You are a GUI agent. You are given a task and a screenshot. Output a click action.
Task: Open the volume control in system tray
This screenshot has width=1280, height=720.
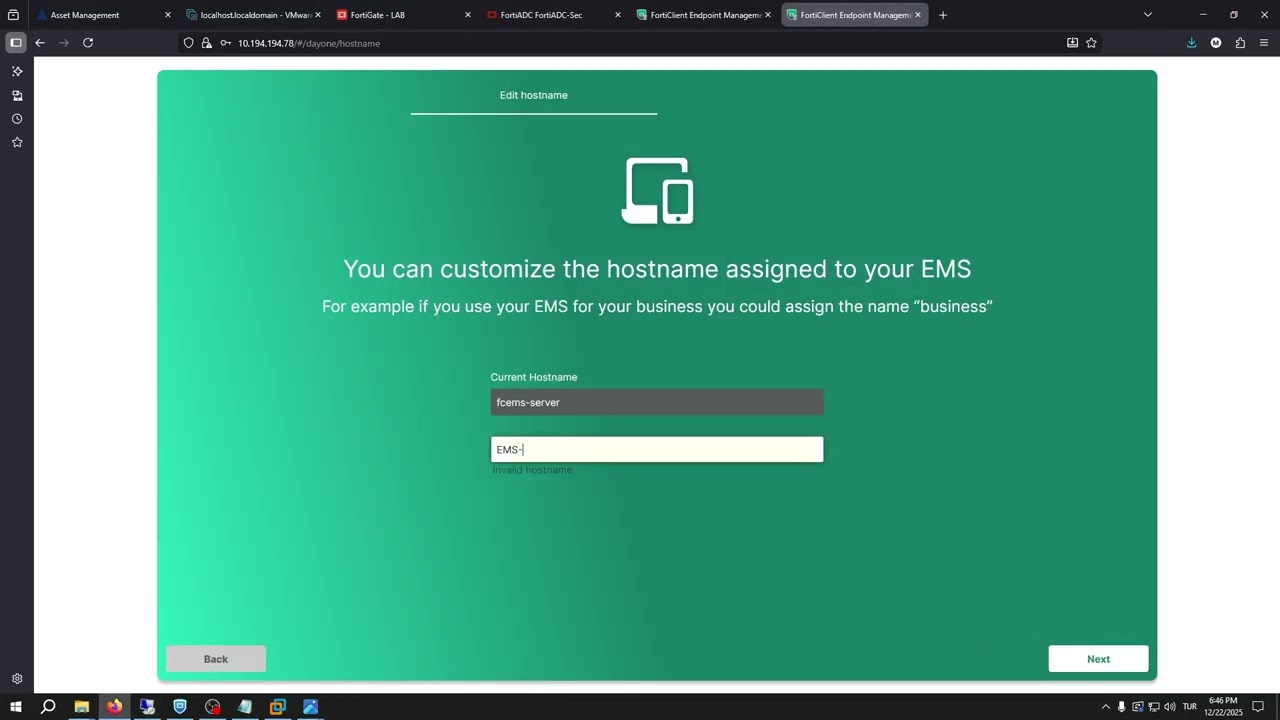point(1170,707)
